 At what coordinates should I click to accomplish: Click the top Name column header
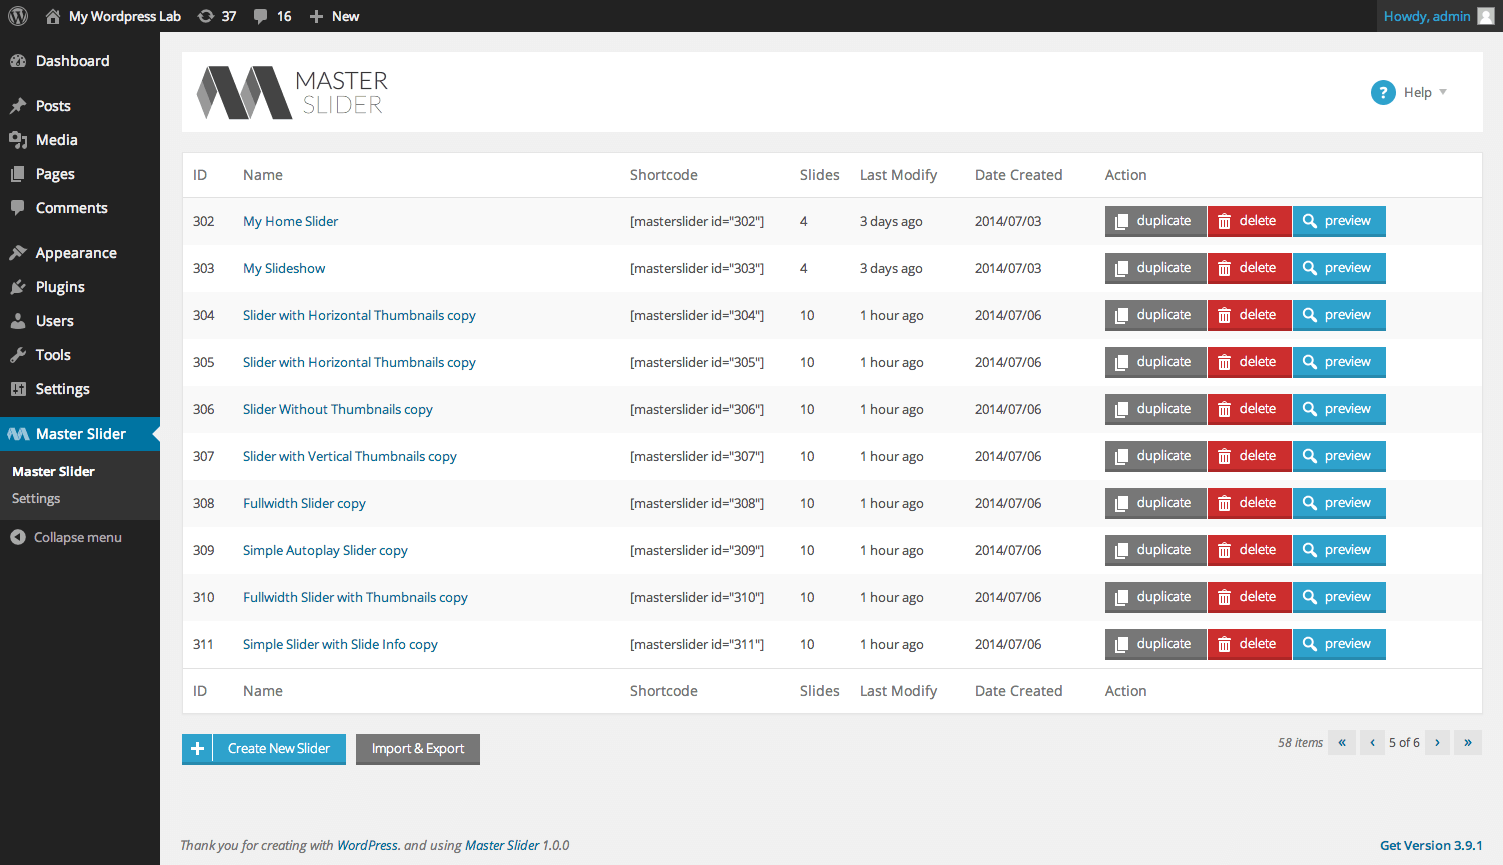coord(263,175)
